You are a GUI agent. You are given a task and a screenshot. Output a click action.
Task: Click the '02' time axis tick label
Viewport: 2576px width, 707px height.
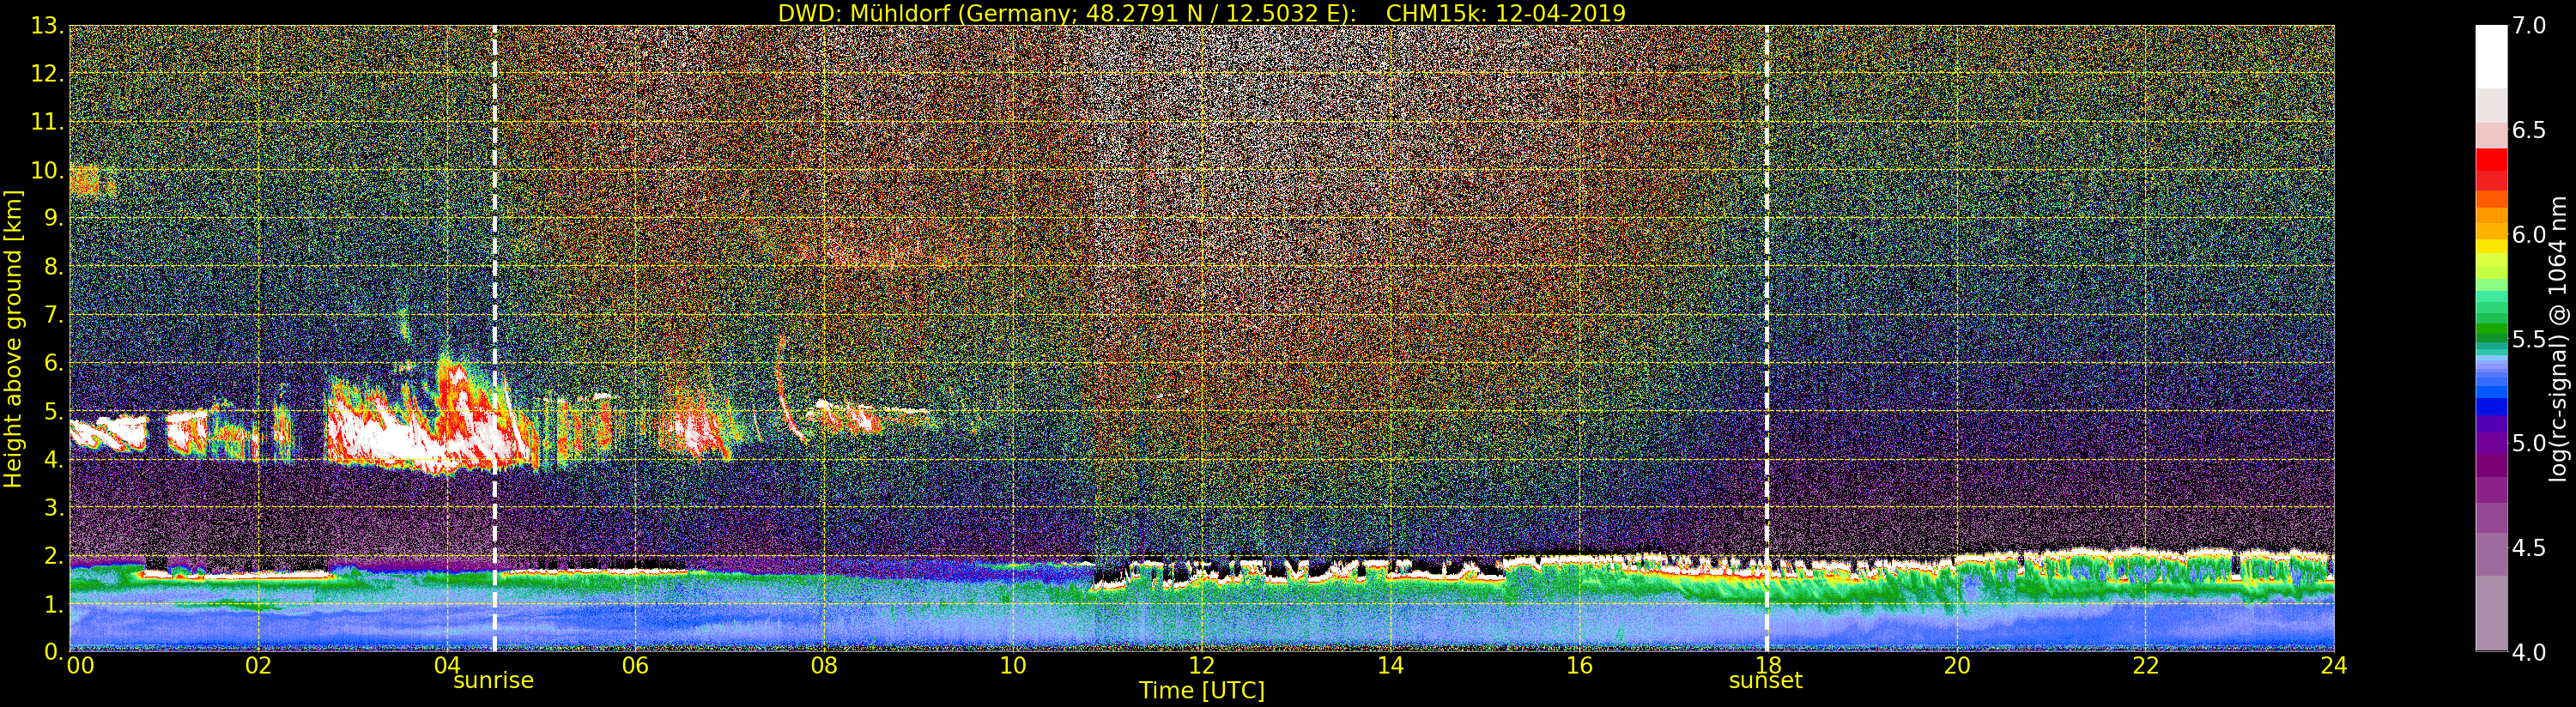pyautogui.click(x=259, y=666)
